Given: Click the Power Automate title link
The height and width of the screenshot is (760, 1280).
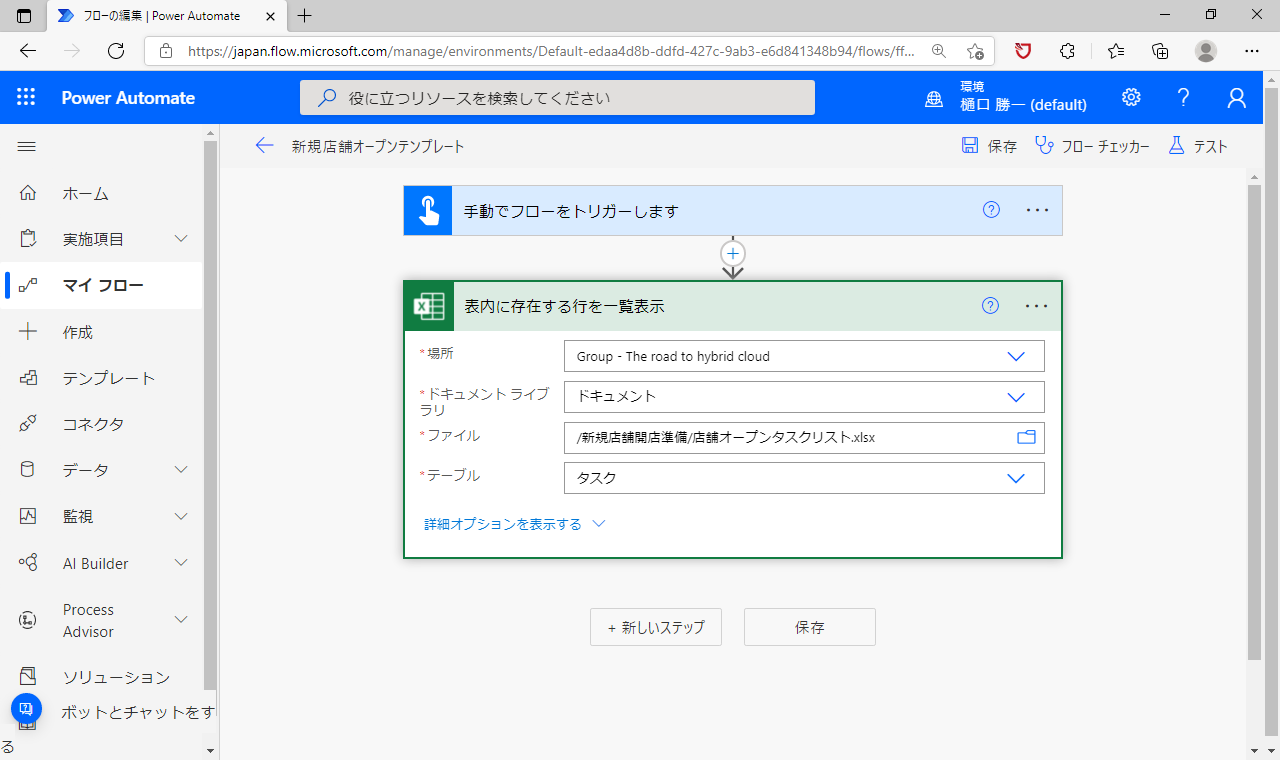Looking at the screenshot, I should (128, 98).
